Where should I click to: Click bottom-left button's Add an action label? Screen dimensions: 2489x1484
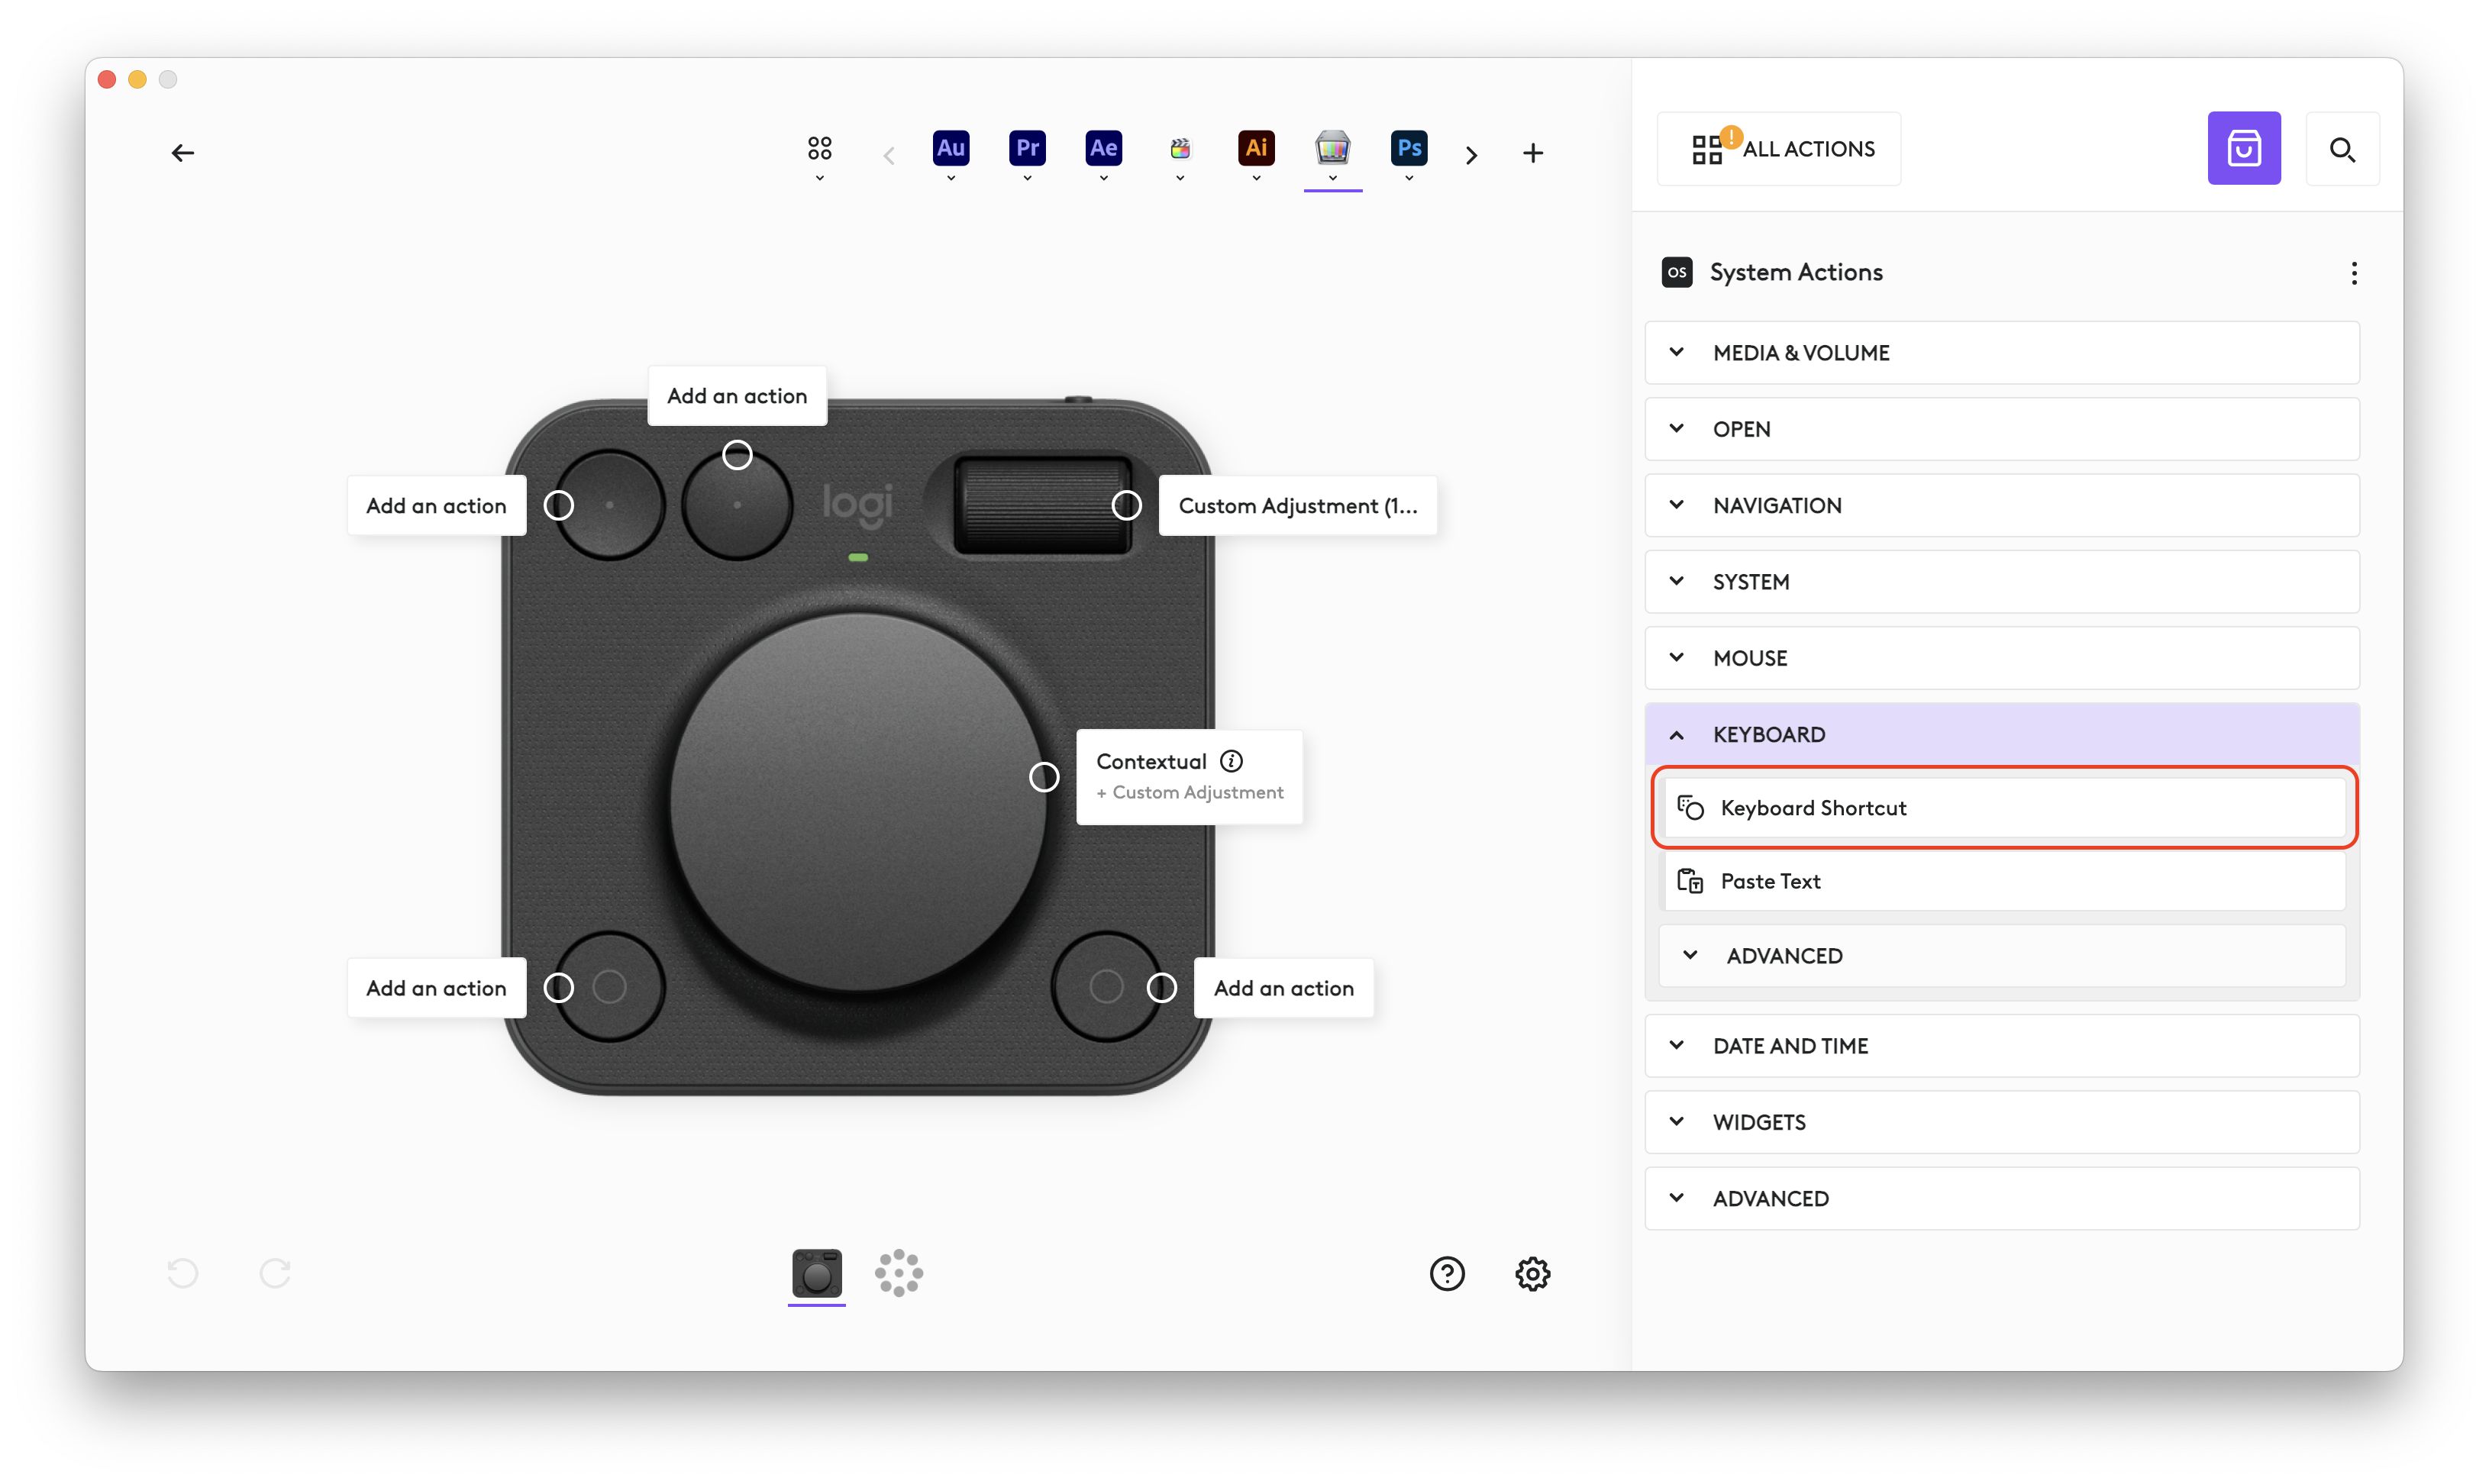[x=436, y=988]
